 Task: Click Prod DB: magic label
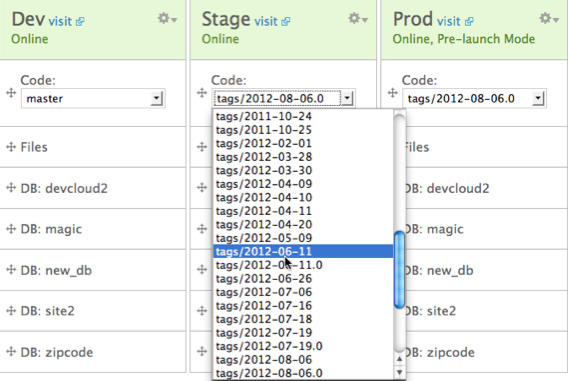coord(434,229)
